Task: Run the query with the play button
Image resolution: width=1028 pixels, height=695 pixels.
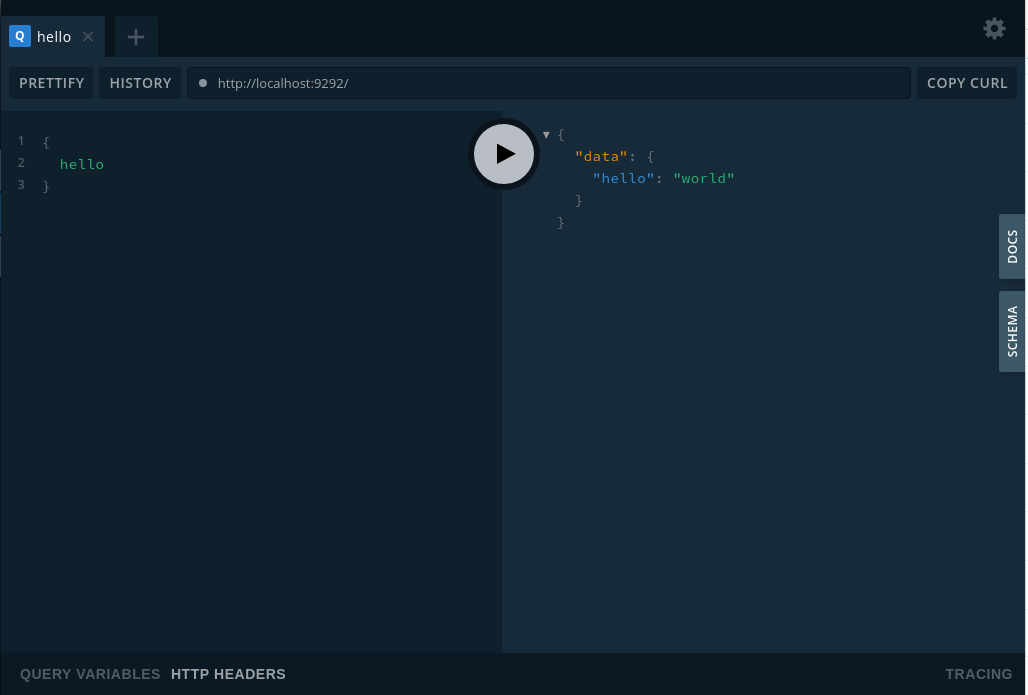Action: point(503,154)
